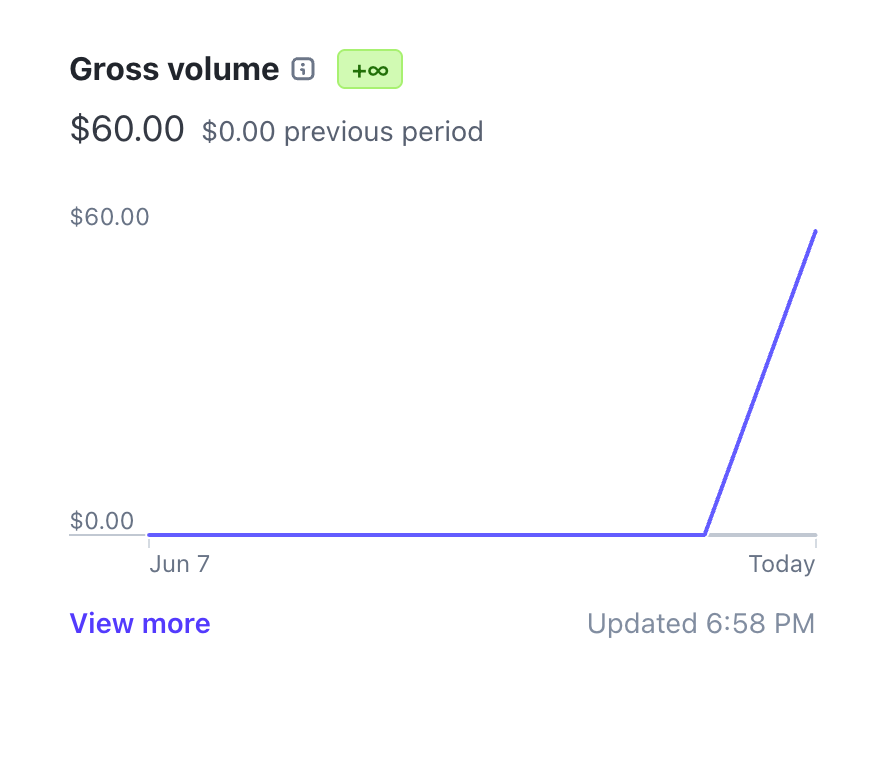The width and height of the screenshot is (888, 758).
Task: Click the flat purple line's middle
Action: coord(427,535)
